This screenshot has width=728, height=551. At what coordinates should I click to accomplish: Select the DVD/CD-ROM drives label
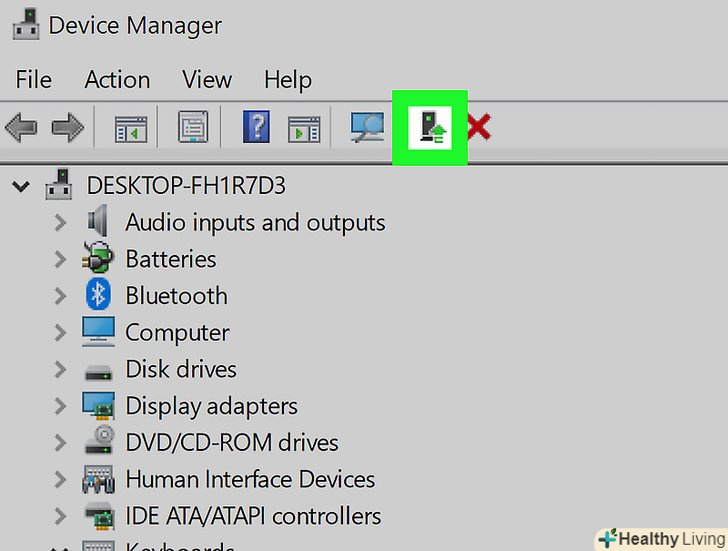point(232,443)
